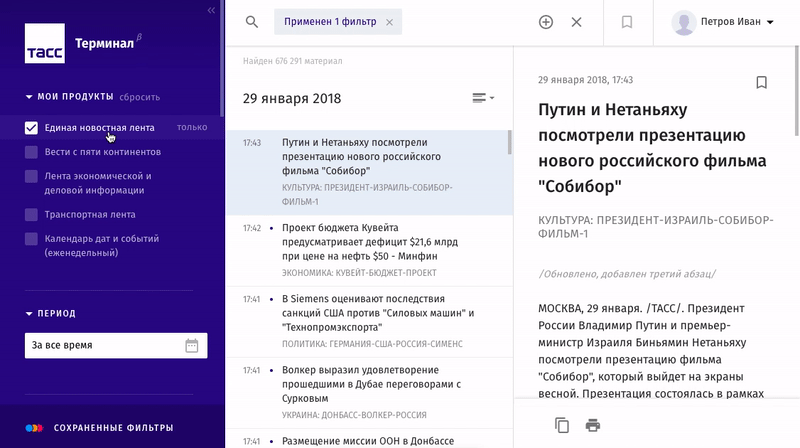Click УКРАИНА: ДОНБАСС-ВОЛКЕР-РОССИЯ tag
This screenshot has width=800, height=448.
354,415
